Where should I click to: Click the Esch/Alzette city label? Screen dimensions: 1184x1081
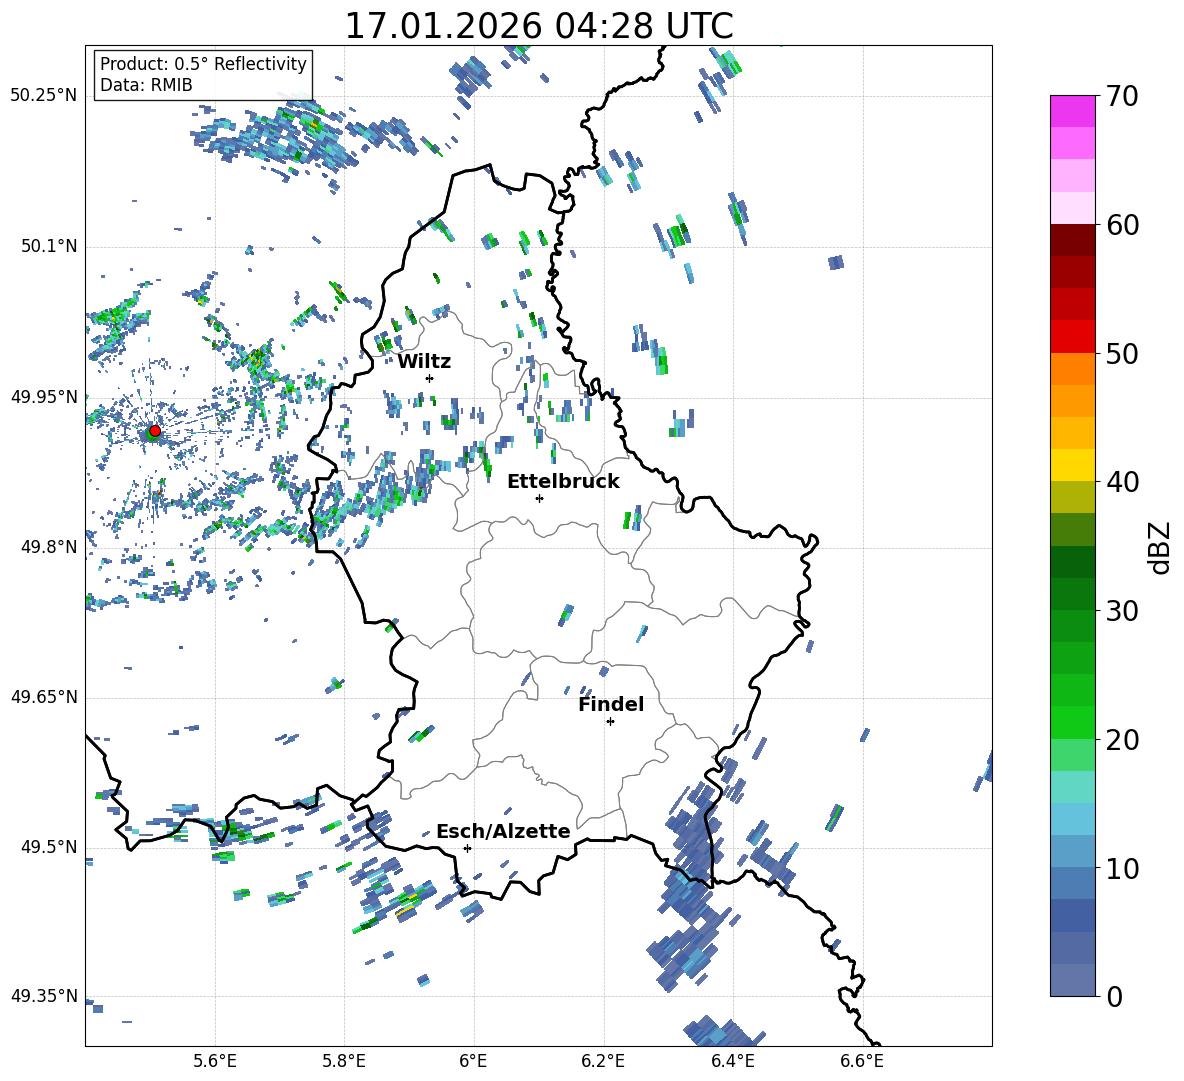pos(503,831)
